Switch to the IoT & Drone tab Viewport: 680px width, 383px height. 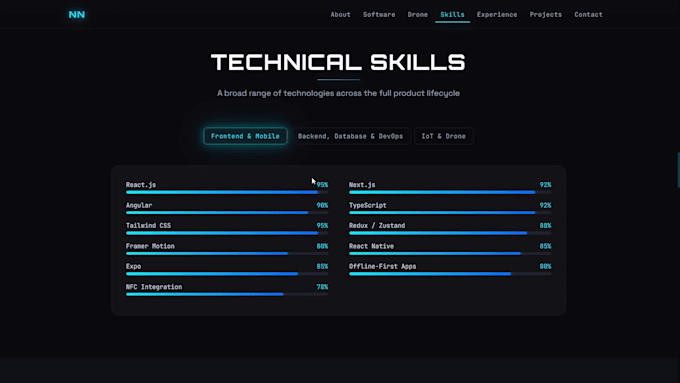click(444, 136)
